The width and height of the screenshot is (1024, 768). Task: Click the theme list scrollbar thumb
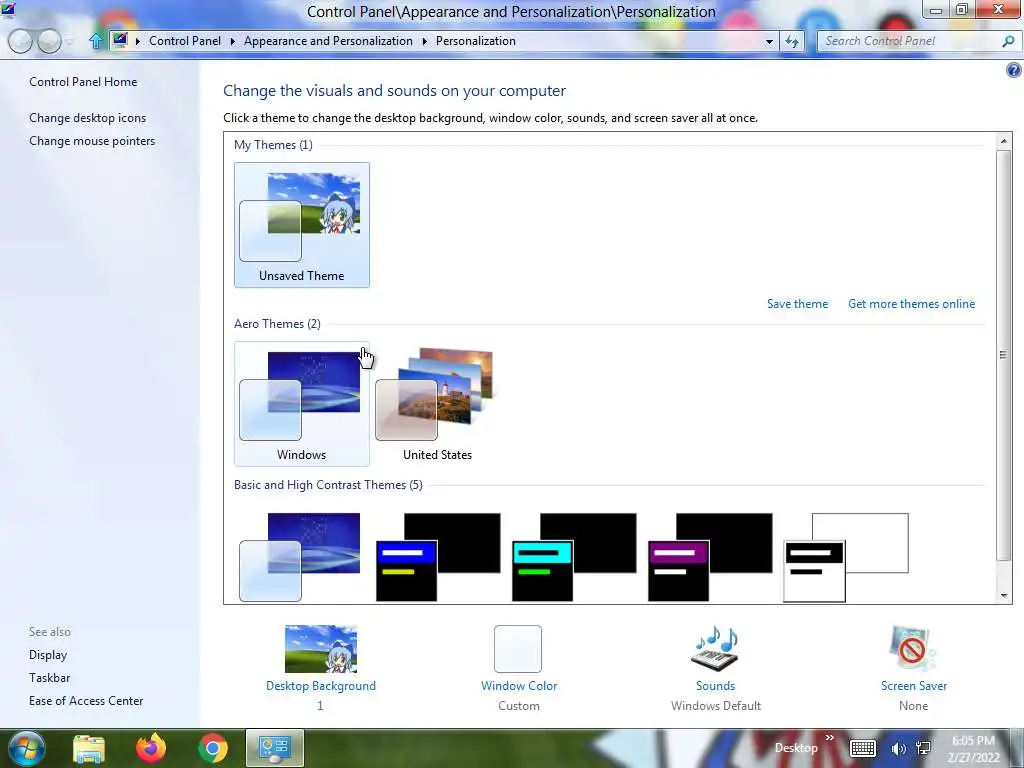[x=1004, y=355]
